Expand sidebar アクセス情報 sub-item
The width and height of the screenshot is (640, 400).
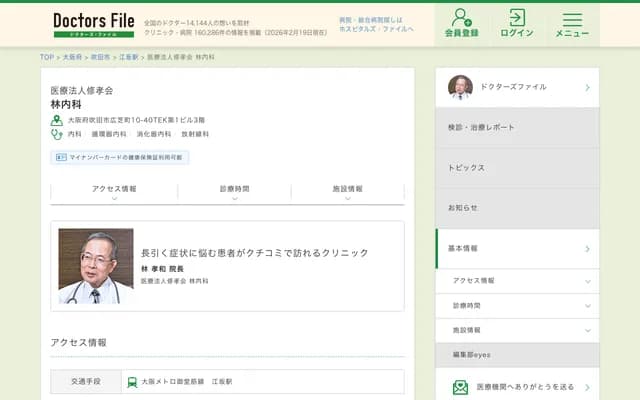coord(518,281)
